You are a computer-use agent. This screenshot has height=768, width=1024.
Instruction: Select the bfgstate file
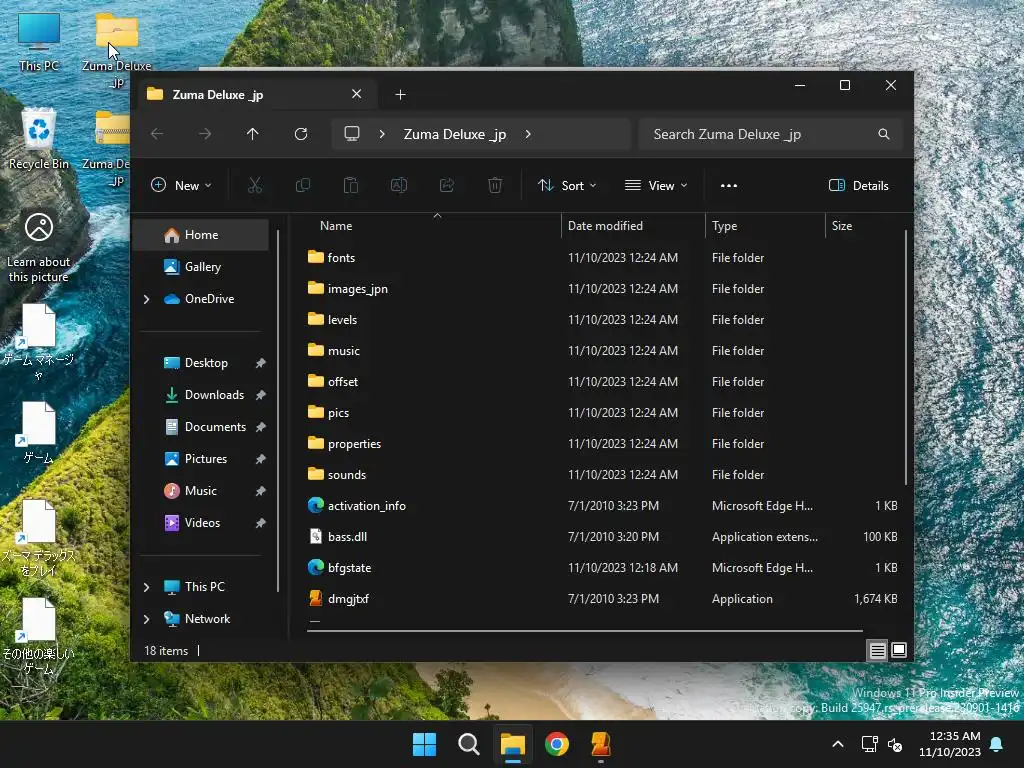click(349, 568)
